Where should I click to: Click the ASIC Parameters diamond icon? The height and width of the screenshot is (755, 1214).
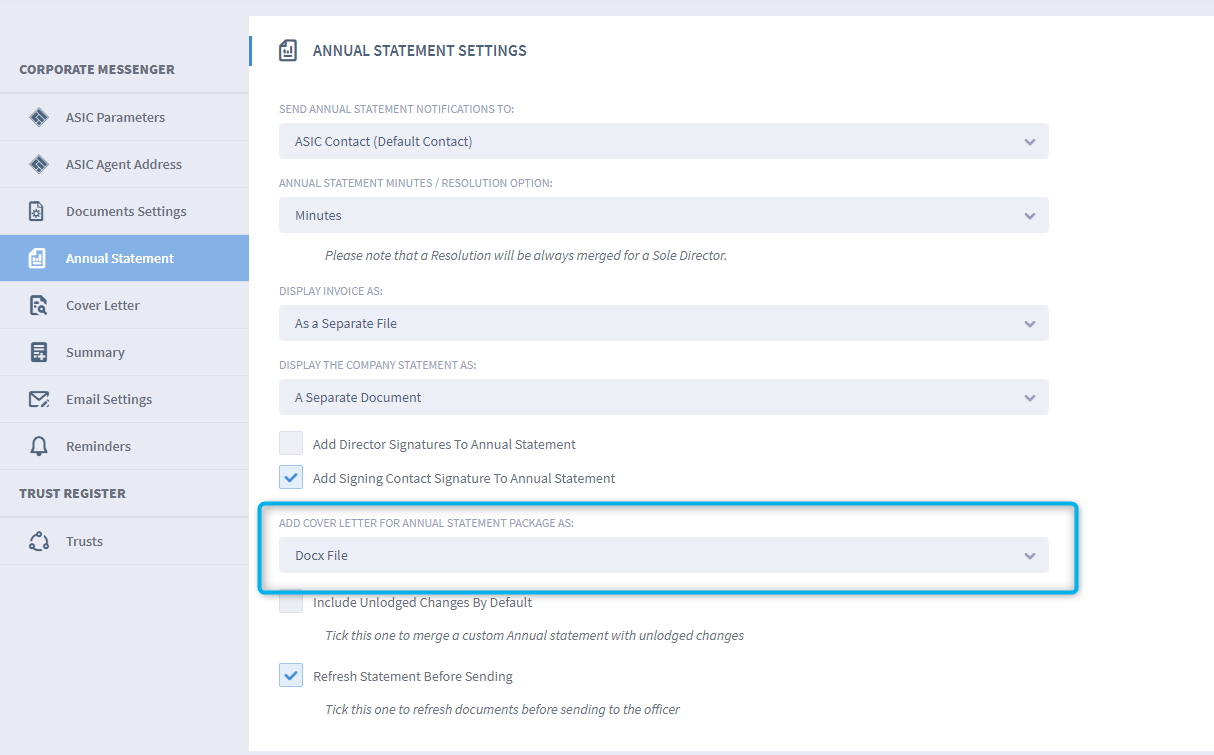pyautogui.click(x=39, y=117)
